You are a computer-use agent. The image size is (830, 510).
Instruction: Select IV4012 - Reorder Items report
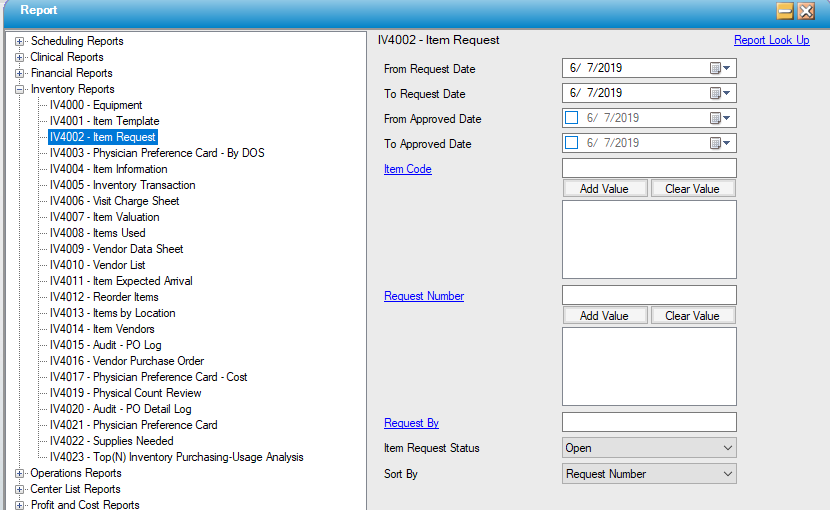[x=104, y=297]
